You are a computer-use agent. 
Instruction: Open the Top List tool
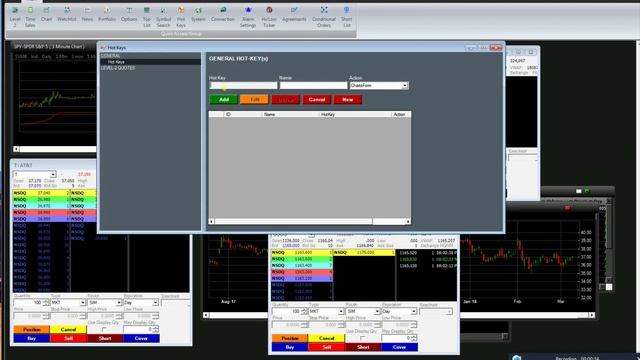147,16
